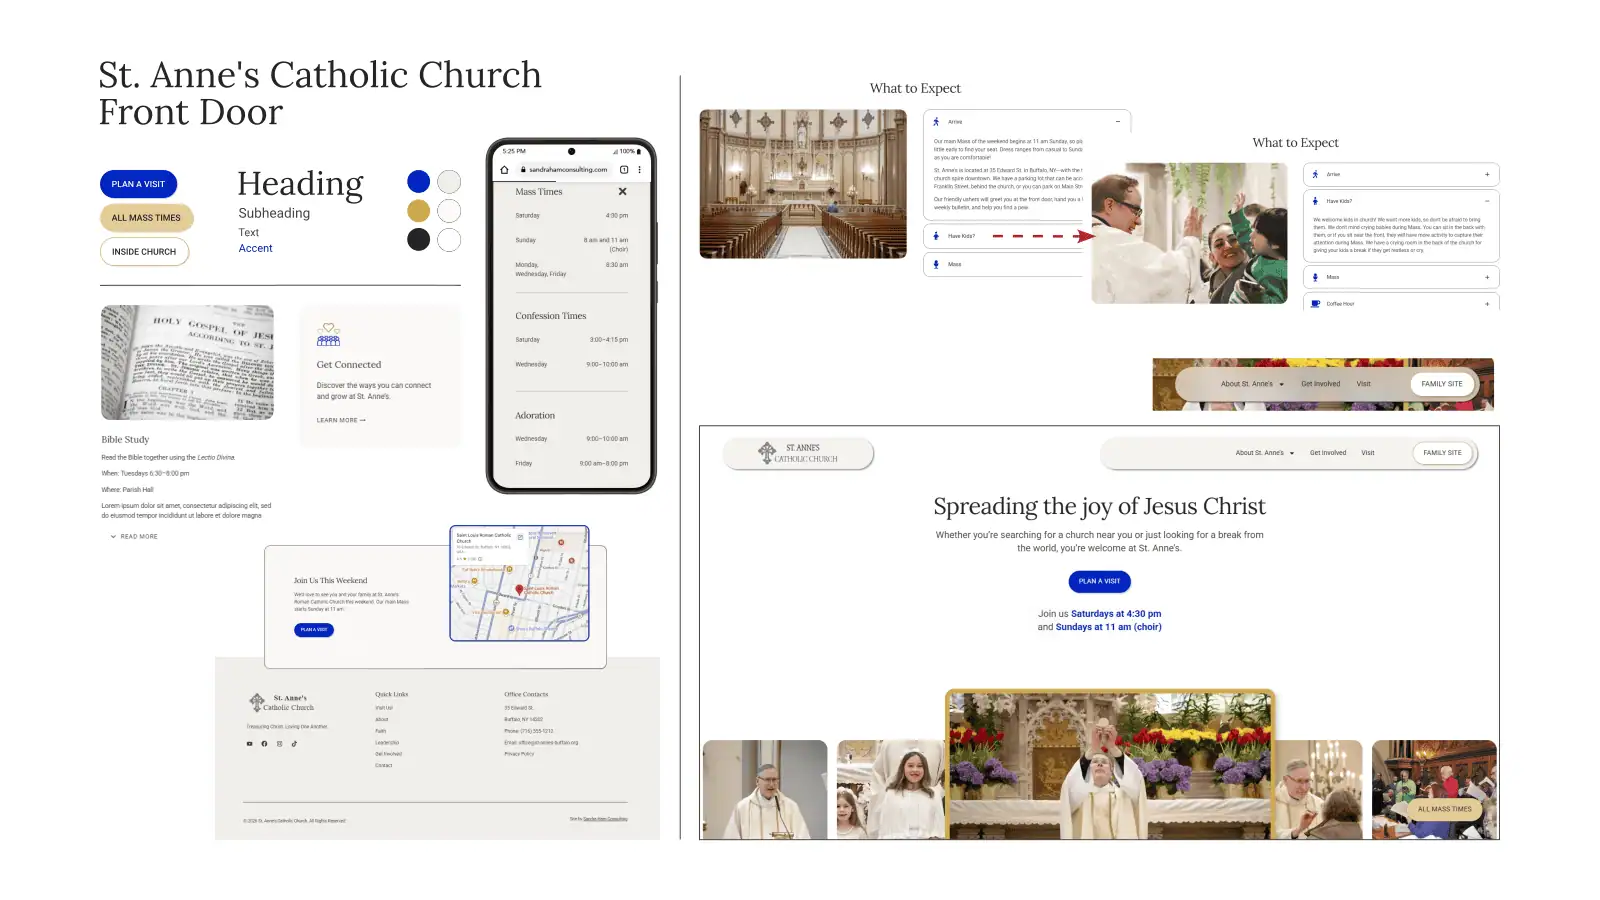The height and width of the screenshot is (900, 1600).
Task: Click the 'Confession Times' heading on phone
Action: click(x=551, y=316)
